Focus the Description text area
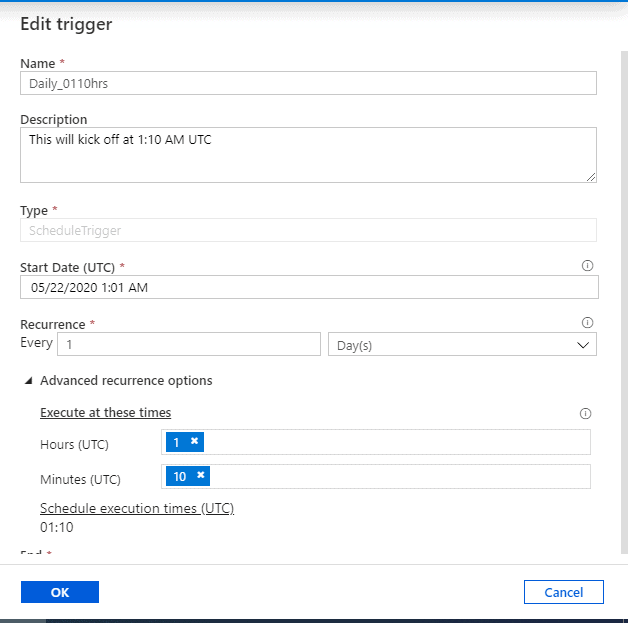 pyautogui.click(x=308, y=155)
